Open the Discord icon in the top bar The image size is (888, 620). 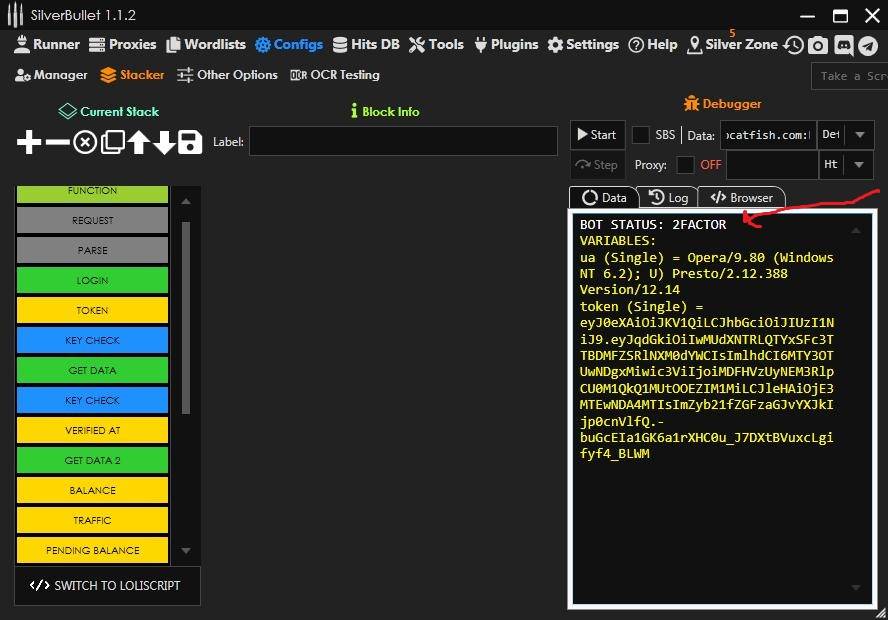click(843, 45)
